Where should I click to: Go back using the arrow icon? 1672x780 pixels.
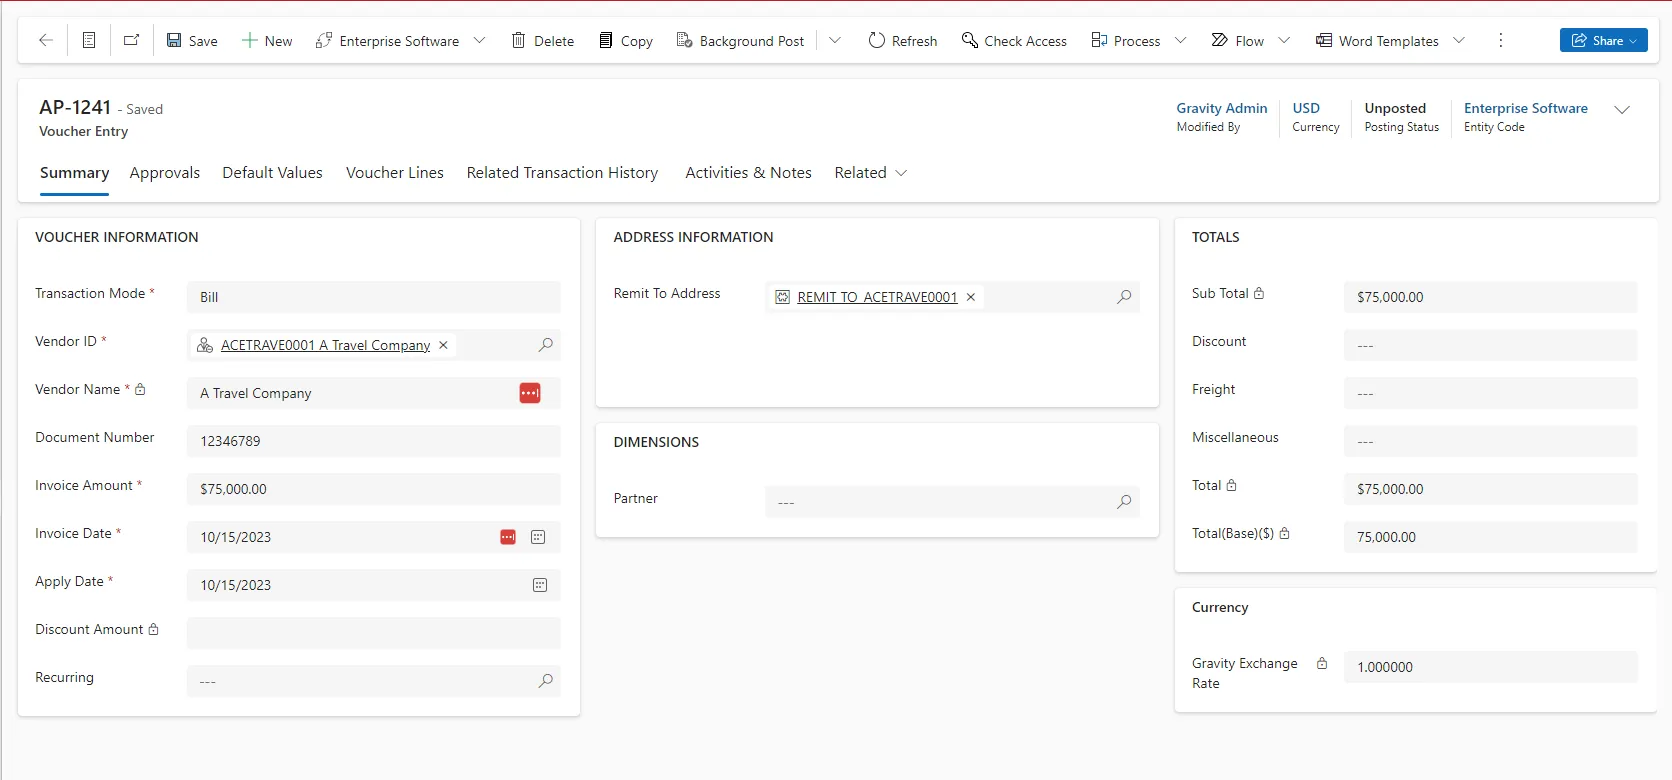[x=46, y=40]
